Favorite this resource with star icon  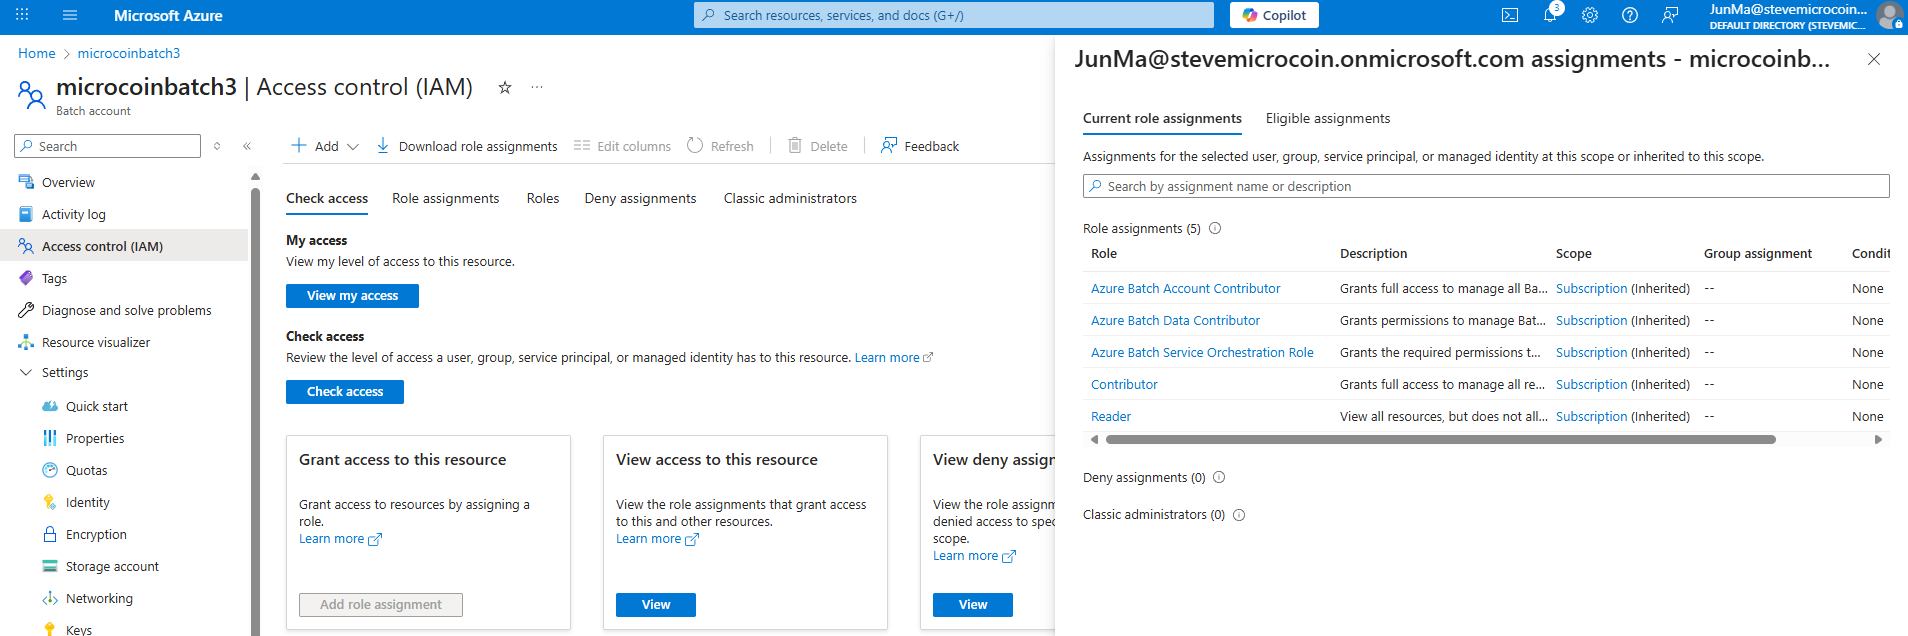coord(505,87)
